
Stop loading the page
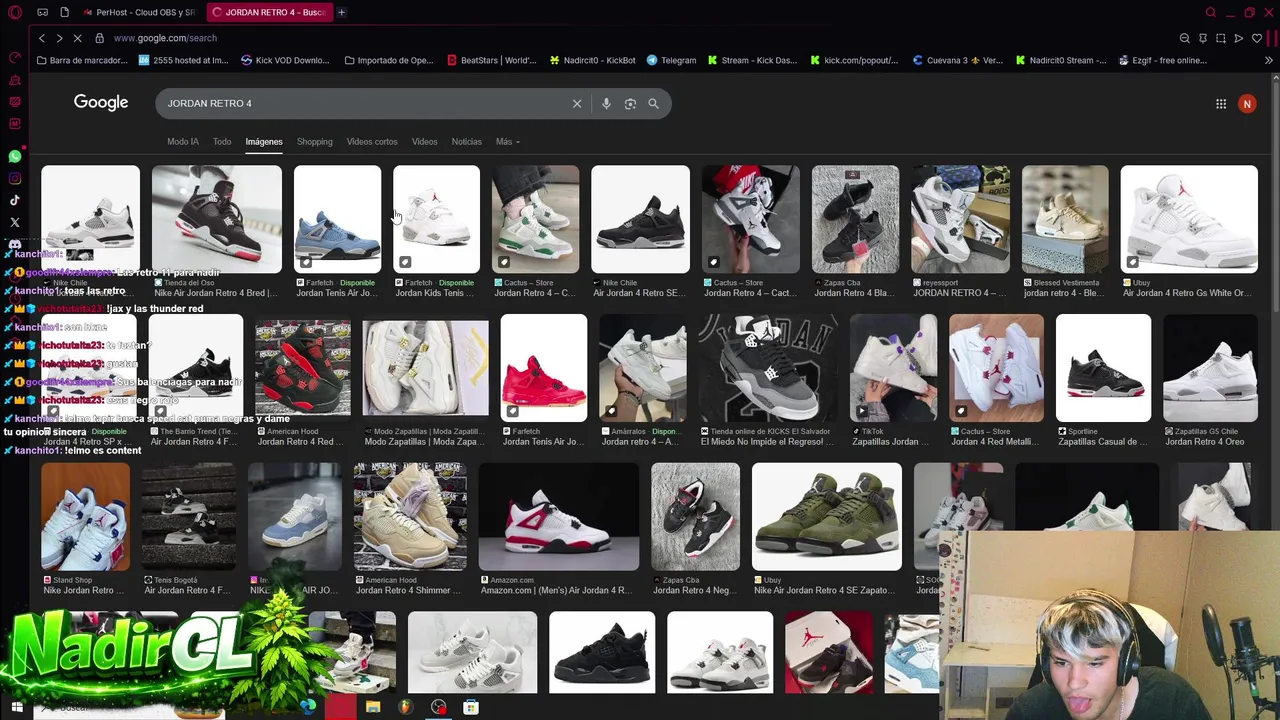coord(77,38)
